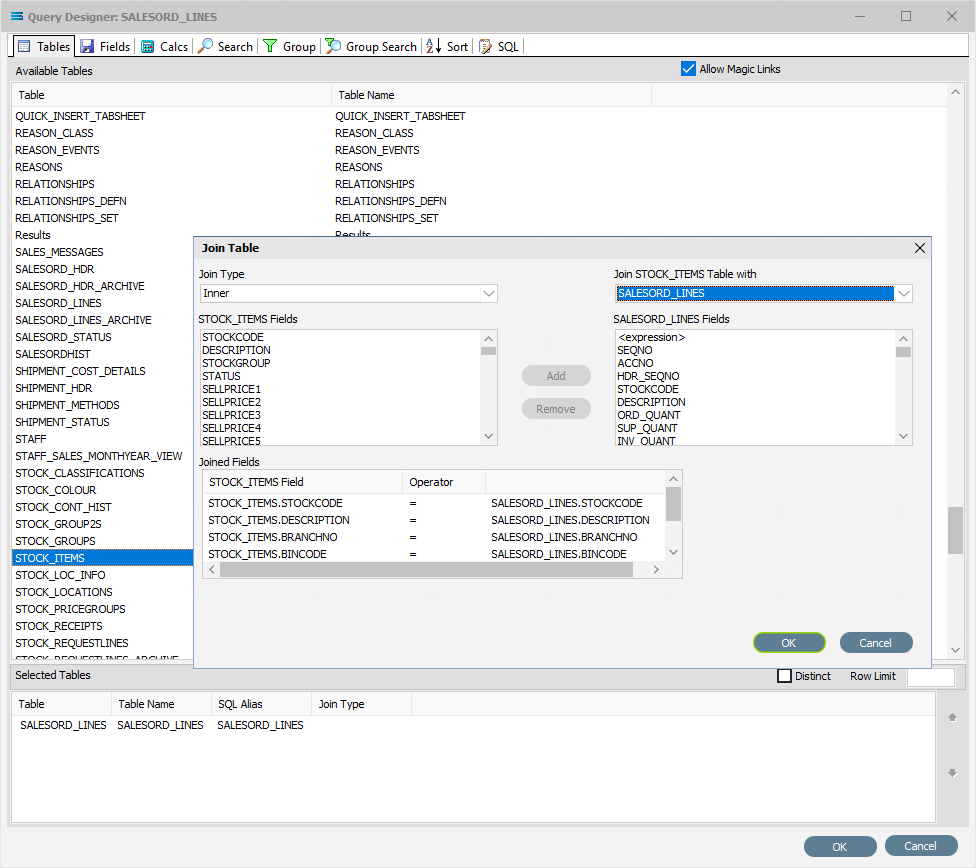The image size is (976, 868).
Task: Open the Join STOCK_ITEMS Table with dropdown
Action: pyautogui.click(x=904, y=293)
